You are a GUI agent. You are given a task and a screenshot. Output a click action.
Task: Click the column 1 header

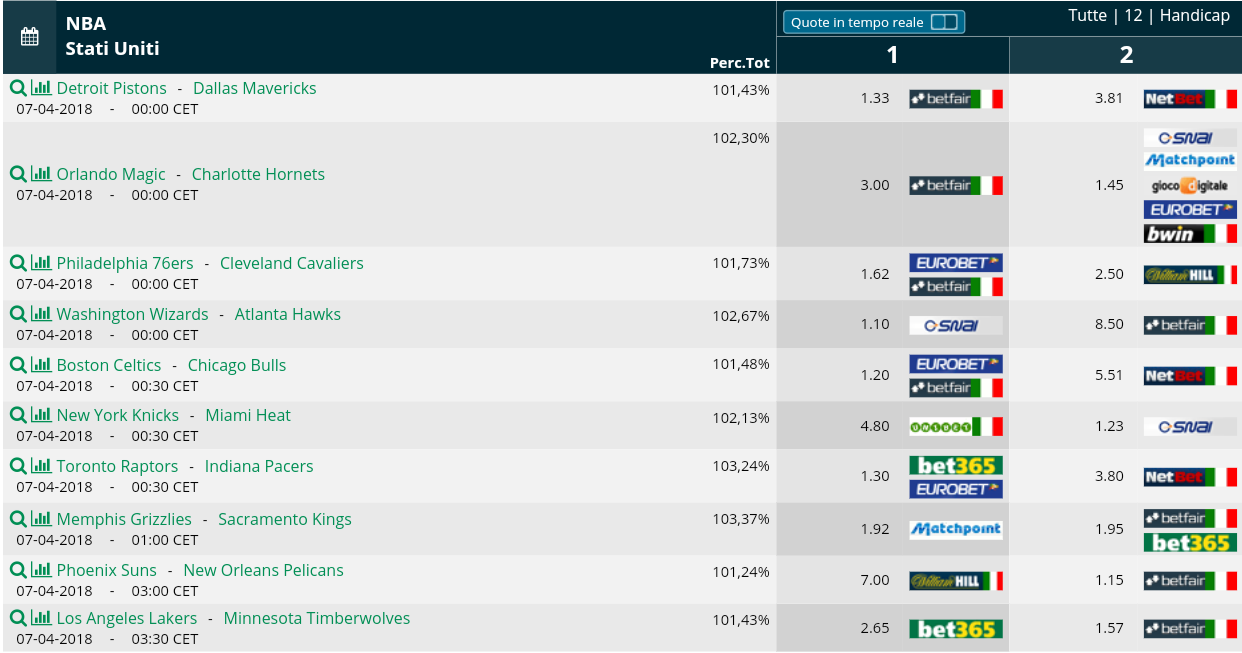point(893,55)
